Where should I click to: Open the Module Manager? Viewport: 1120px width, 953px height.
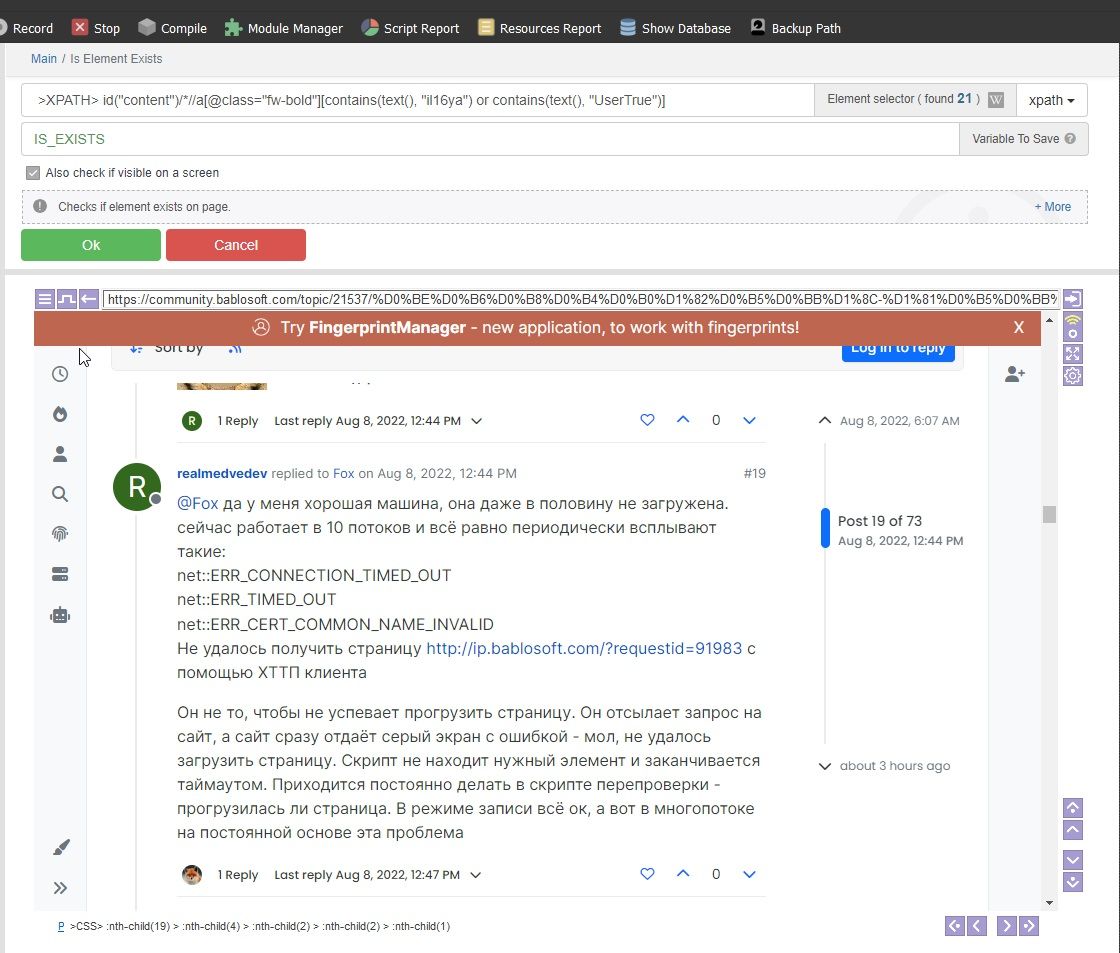click(284, 28)
